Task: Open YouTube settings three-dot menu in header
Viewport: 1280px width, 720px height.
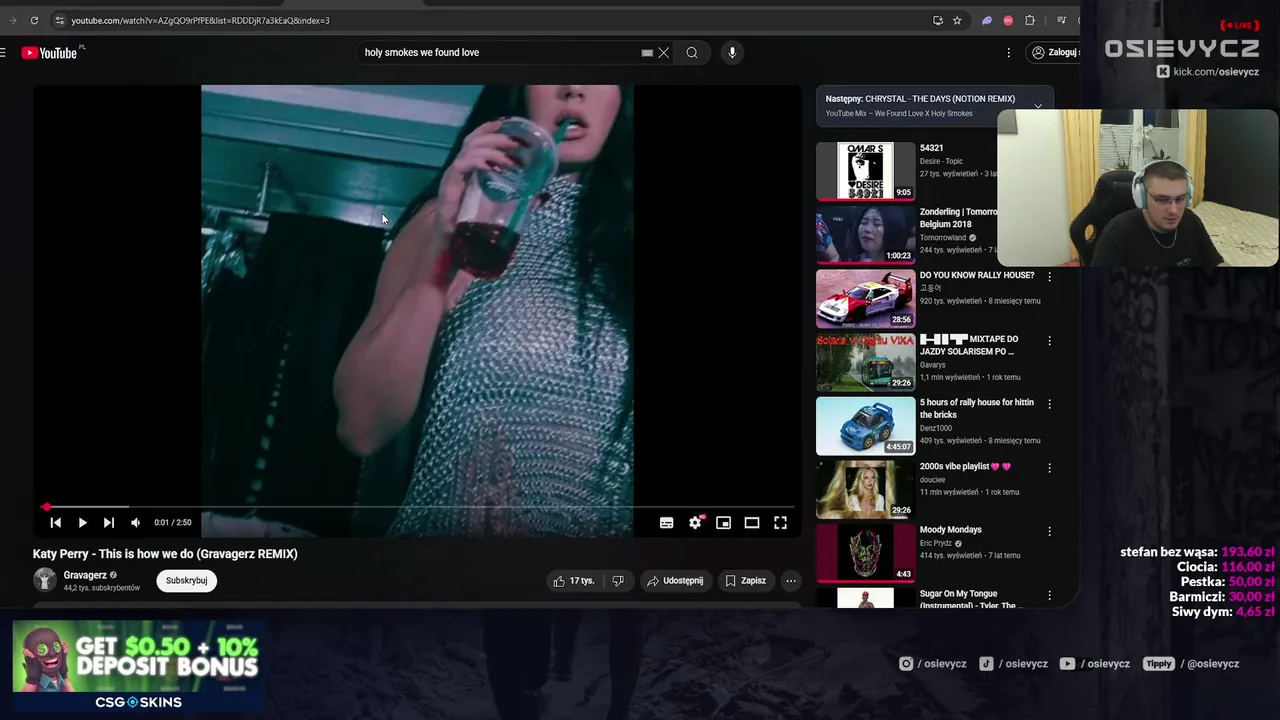Action: coord(1008,53)
